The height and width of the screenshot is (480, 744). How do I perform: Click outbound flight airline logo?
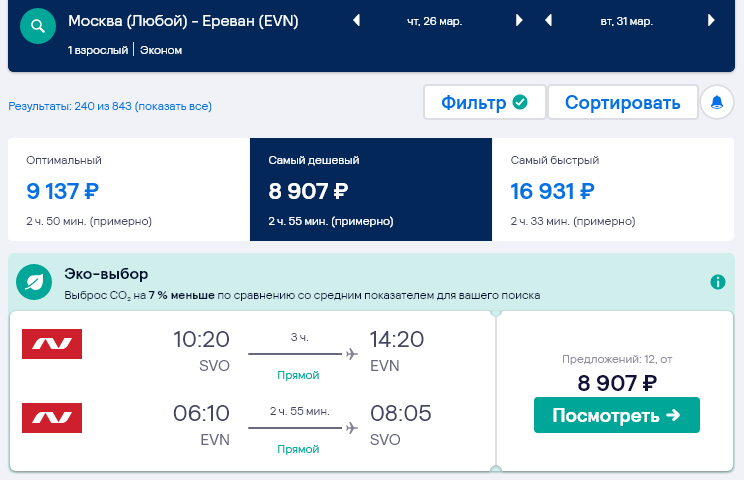coord(52,344)
